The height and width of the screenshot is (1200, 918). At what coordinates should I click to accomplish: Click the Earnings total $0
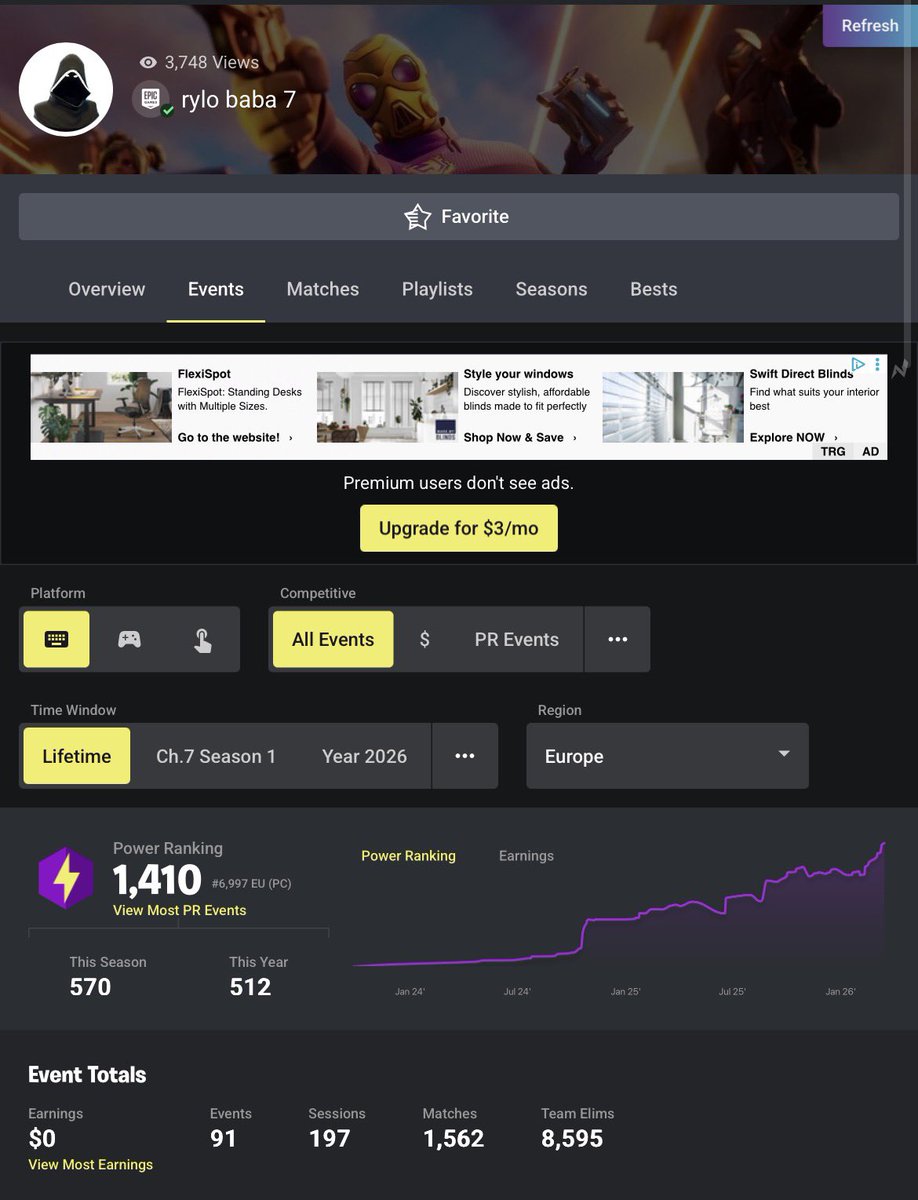coord(42,1138)
